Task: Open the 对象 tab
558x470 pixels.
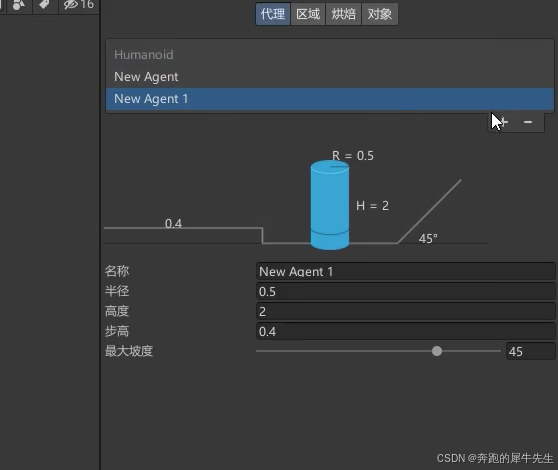Action: pos(380,14)
